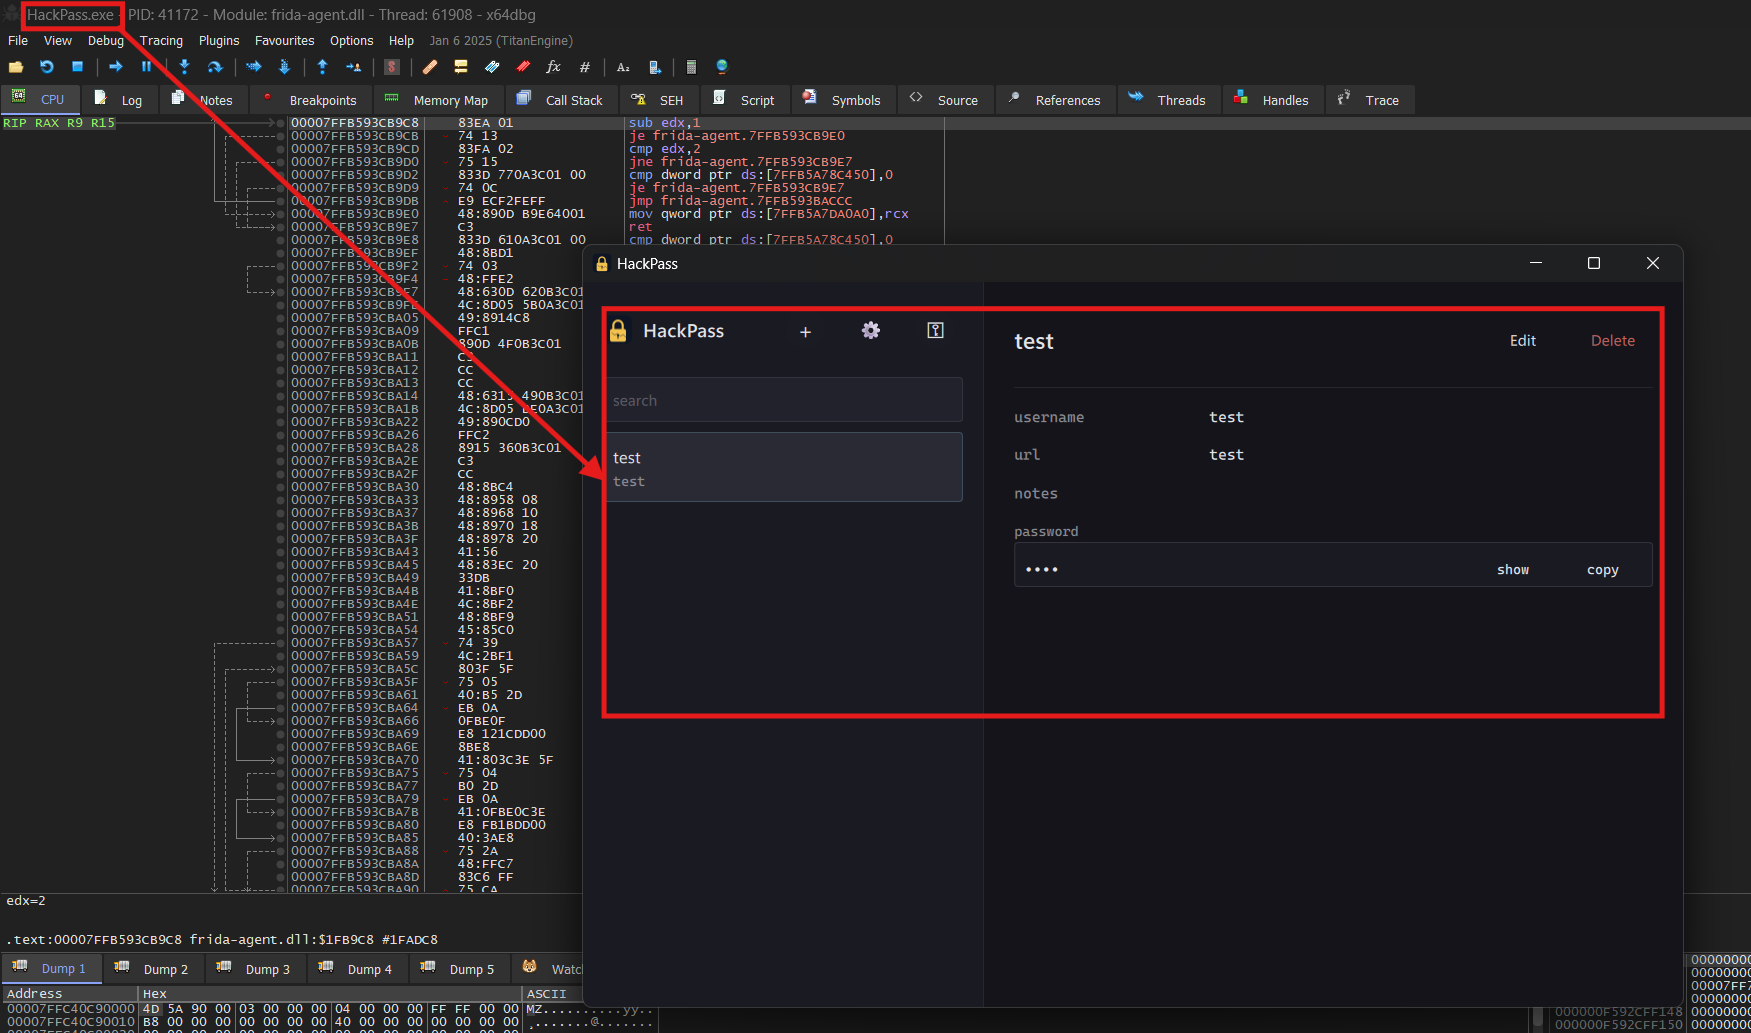
Task: Switch to the CPU tab
Action: [x=40, y=100]
